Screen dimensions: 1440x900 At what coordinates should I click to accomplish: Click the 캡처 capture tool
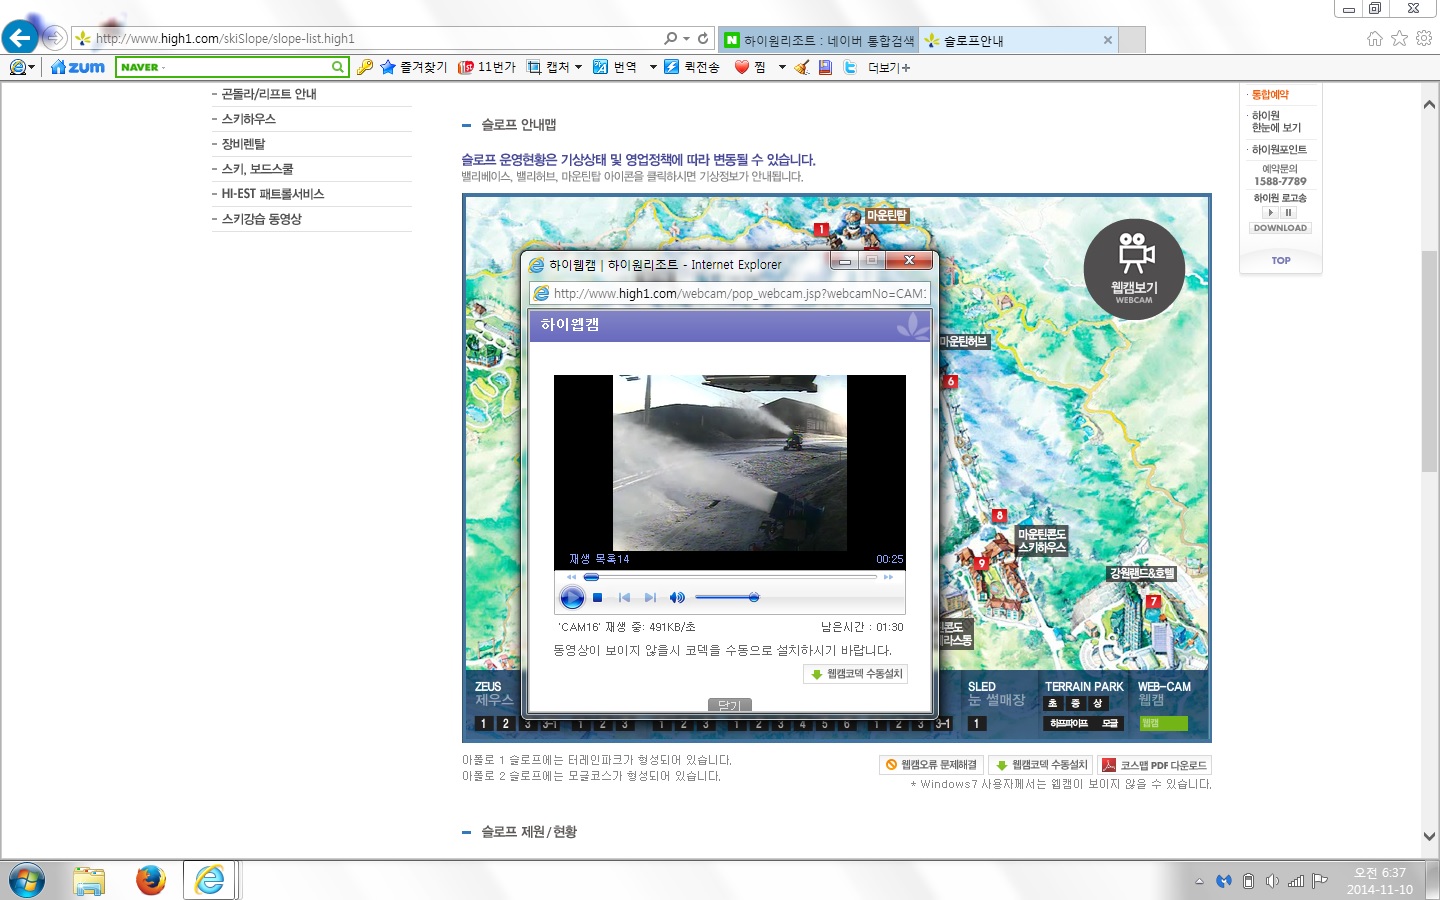click(548, 67)
